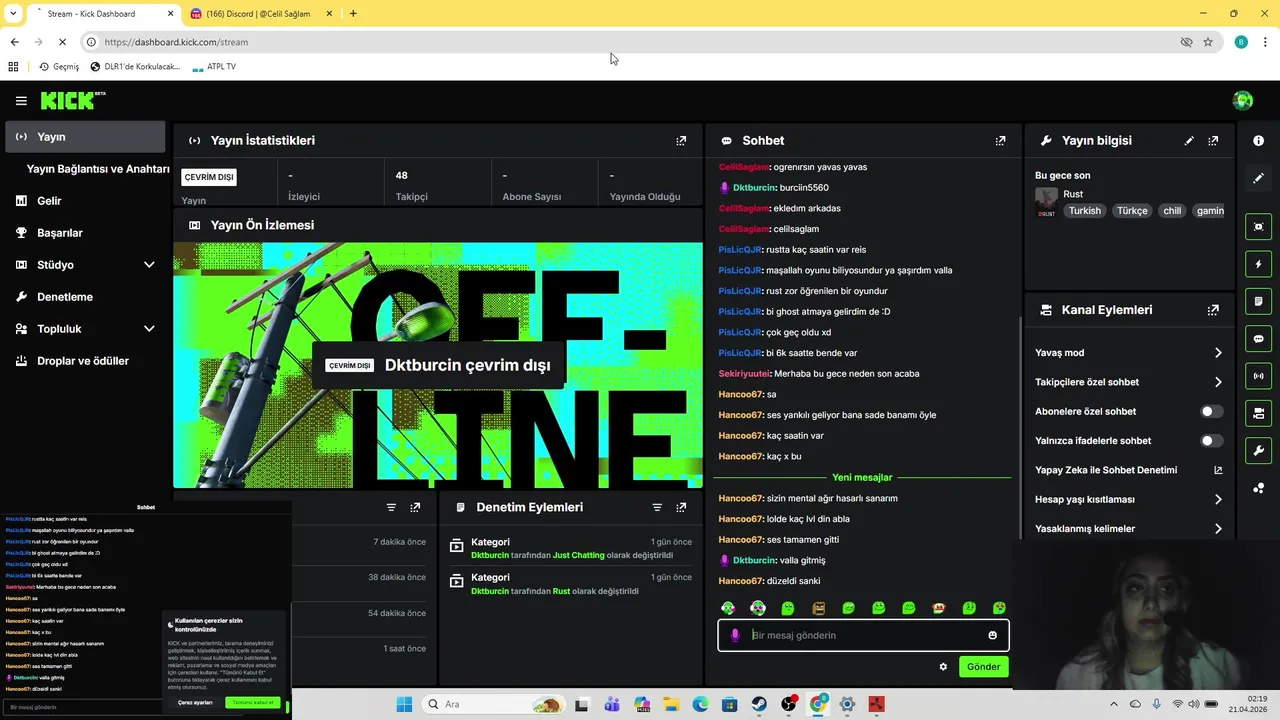
Task: Select Yayın in the sidebar
Action: [x=85, y=137]
